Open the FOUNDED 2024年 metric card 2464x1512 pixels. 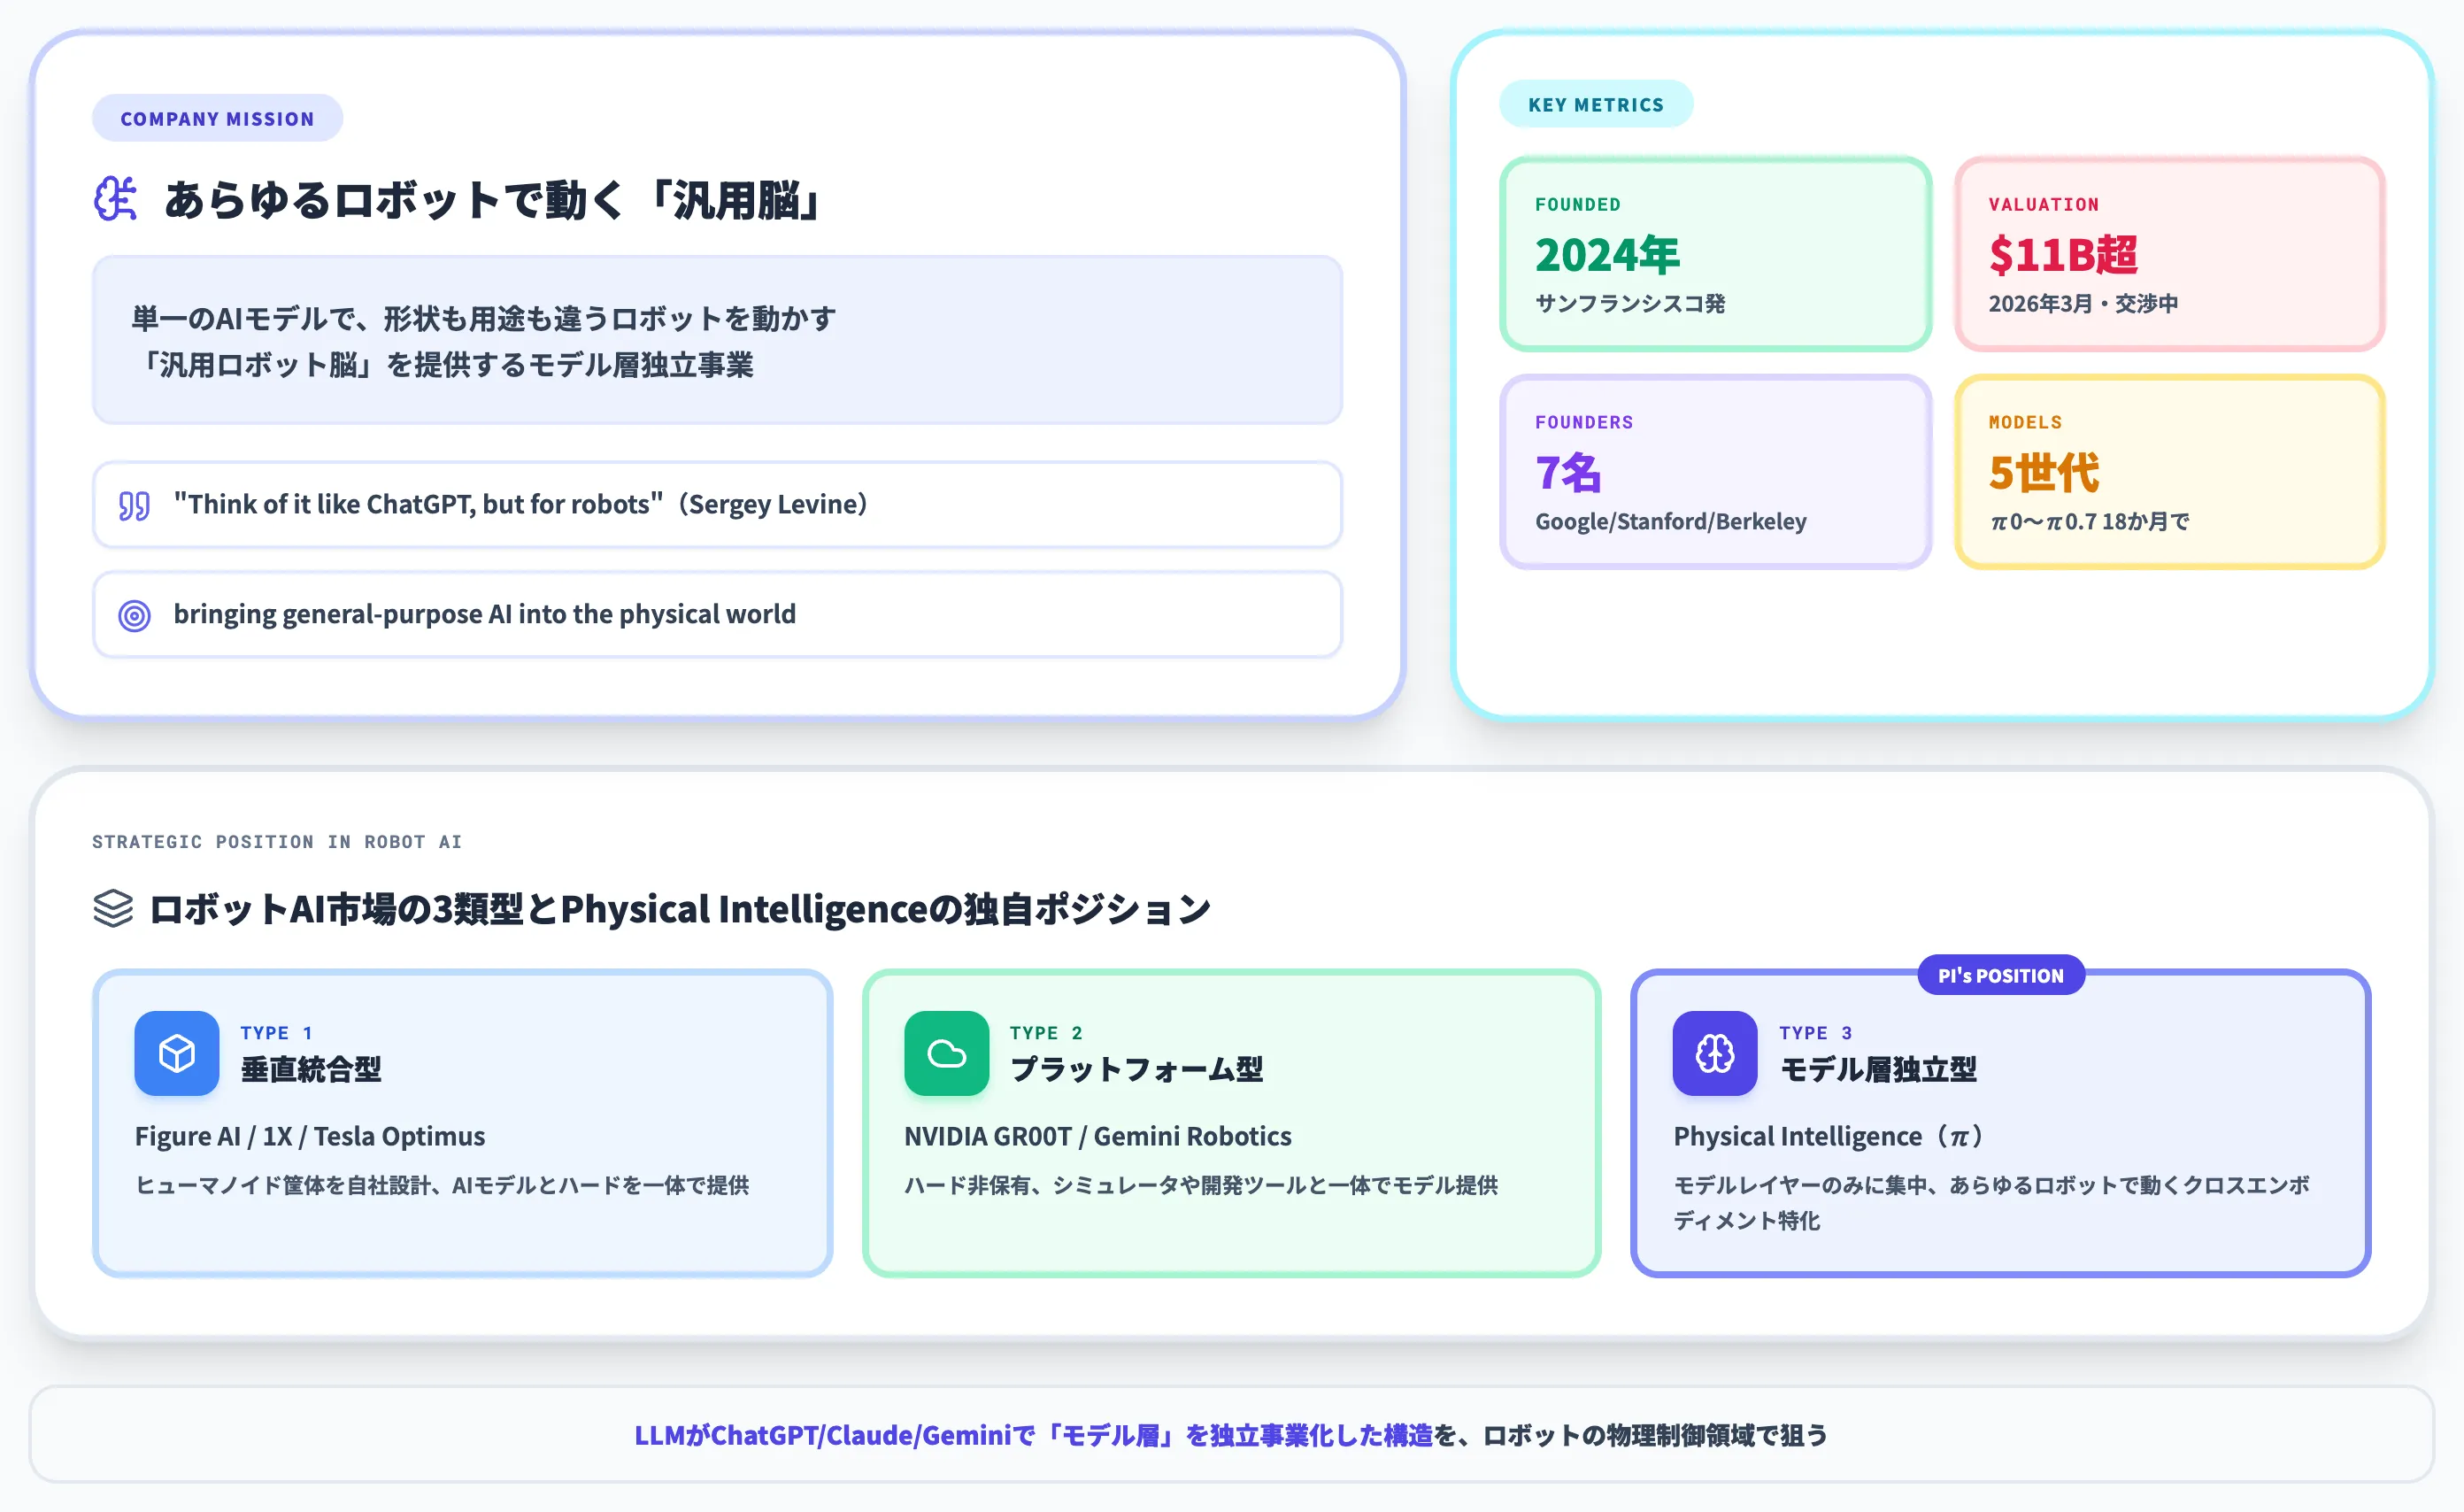pos(1715,254)
